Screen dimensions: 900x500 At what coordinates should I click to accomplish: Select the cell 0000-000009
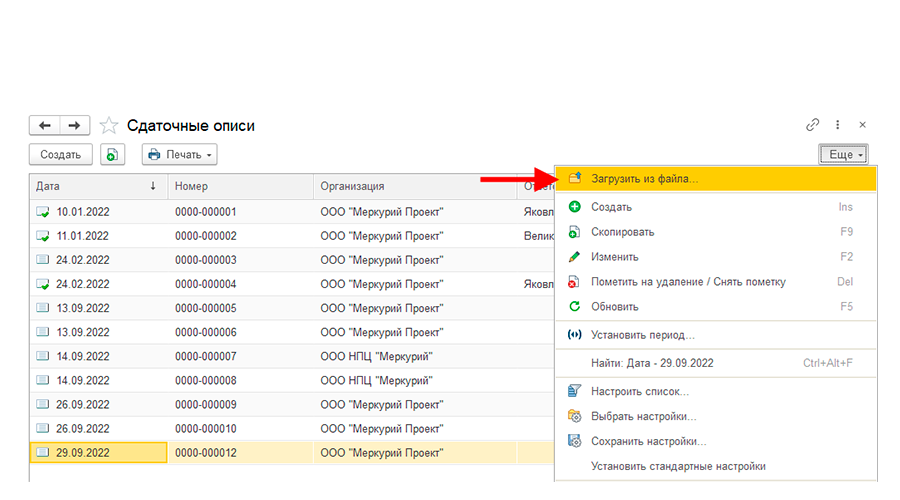(x=240, y=405)
